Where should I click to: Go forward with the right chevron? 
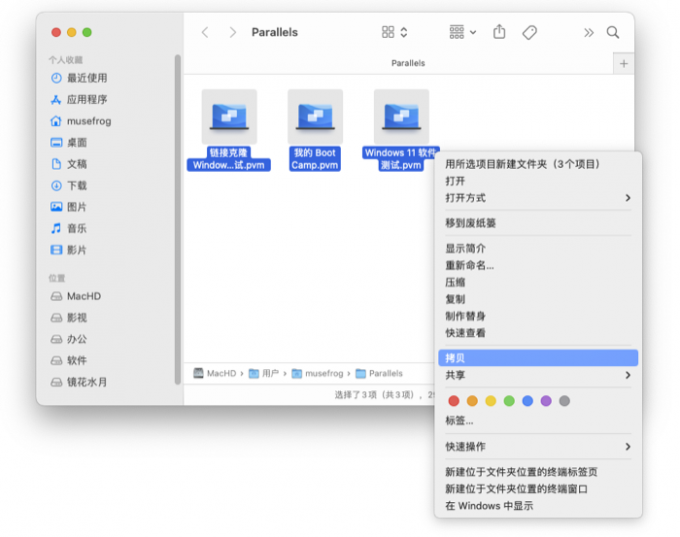pyautogui.click(x=233, y=32)
